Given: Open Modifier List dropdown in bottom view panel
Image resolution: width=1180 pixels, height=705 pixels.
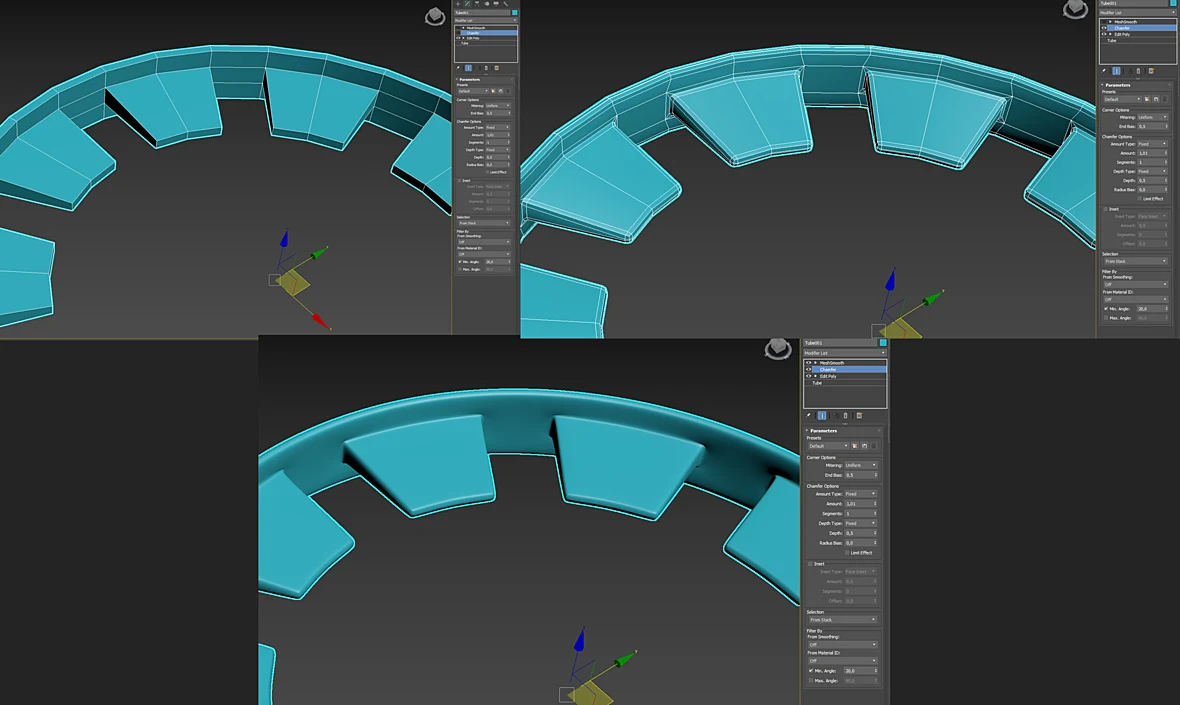Looking at the screenshot, I should point(844,353).
